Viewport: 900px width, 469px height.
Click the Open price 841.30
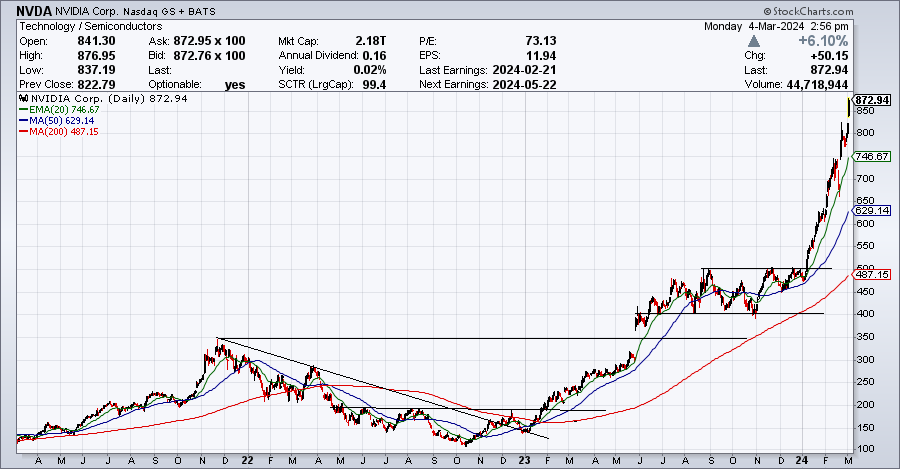pyautogui.click(x=96, y=41)
